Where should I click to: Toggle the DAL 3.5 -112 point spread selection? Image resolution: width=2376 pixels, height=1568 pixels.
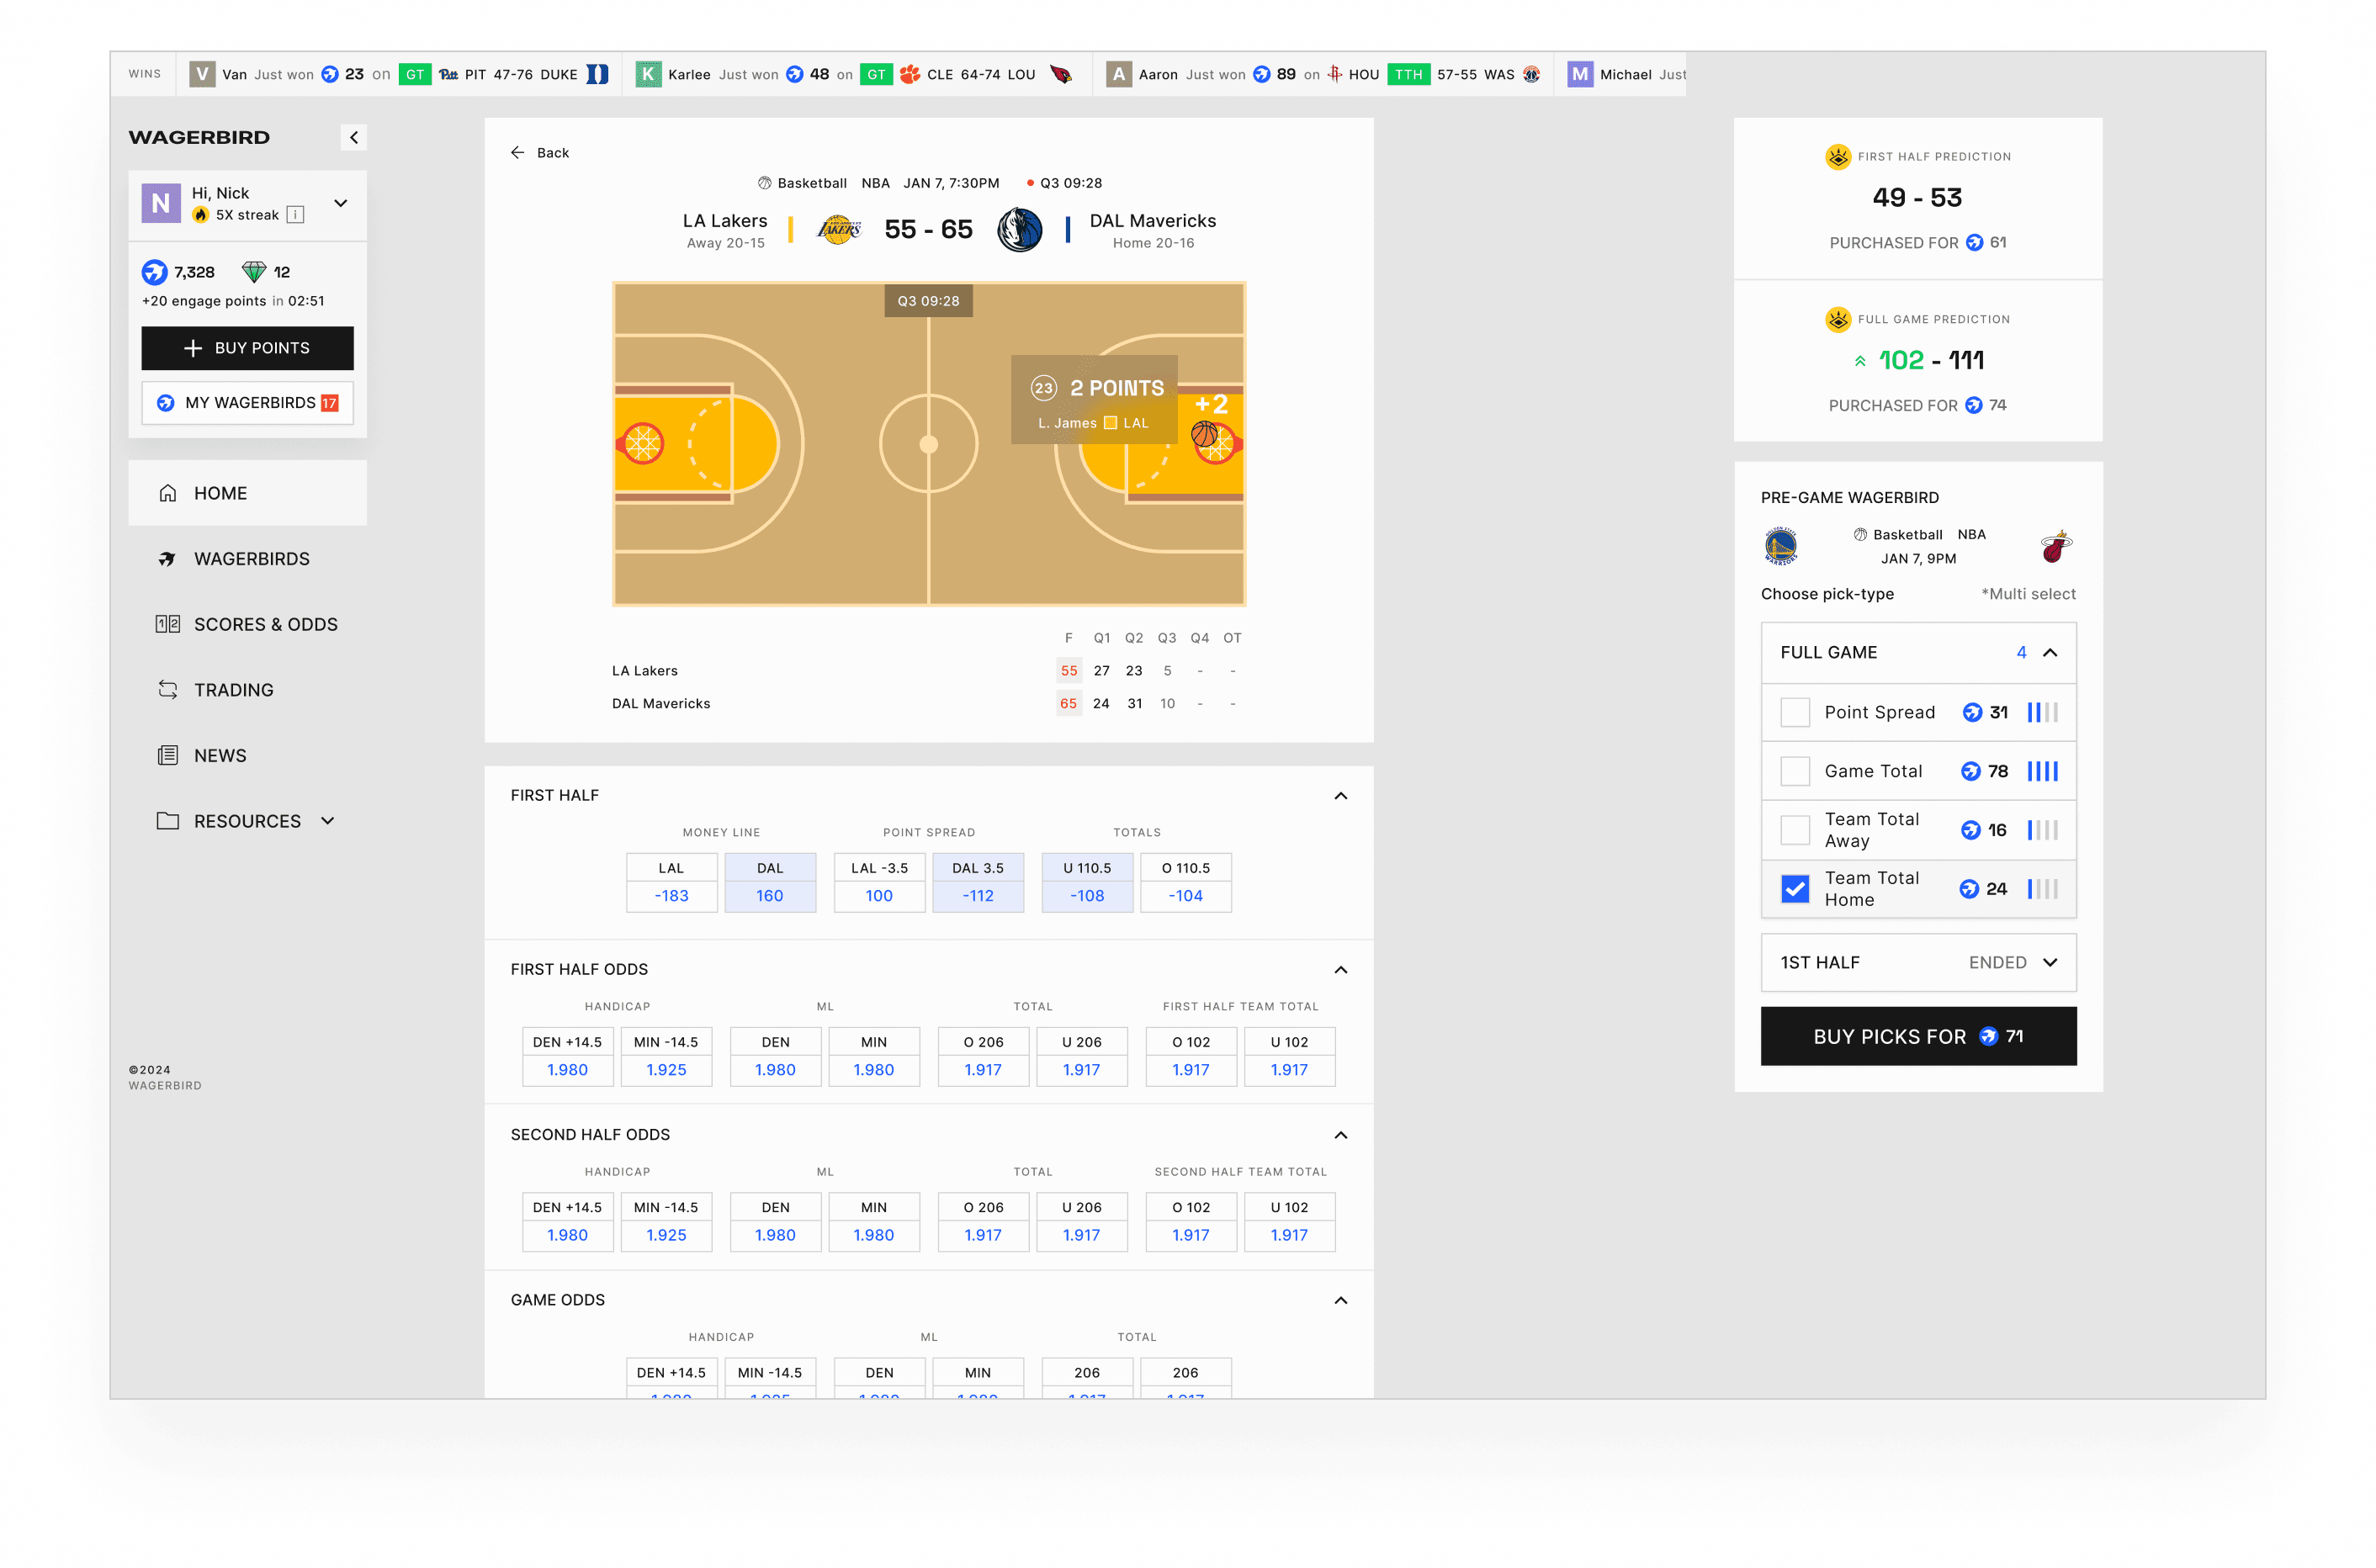point(977,882)
